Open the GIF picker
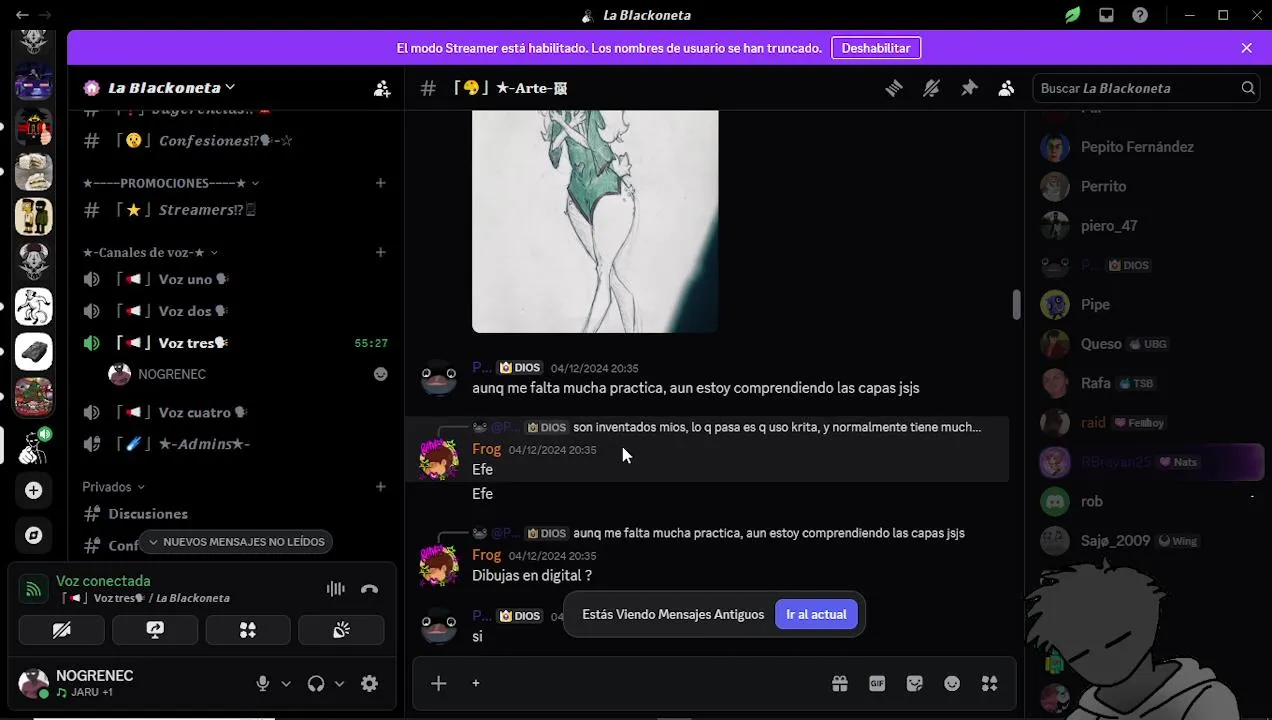 tap(877, 683)
